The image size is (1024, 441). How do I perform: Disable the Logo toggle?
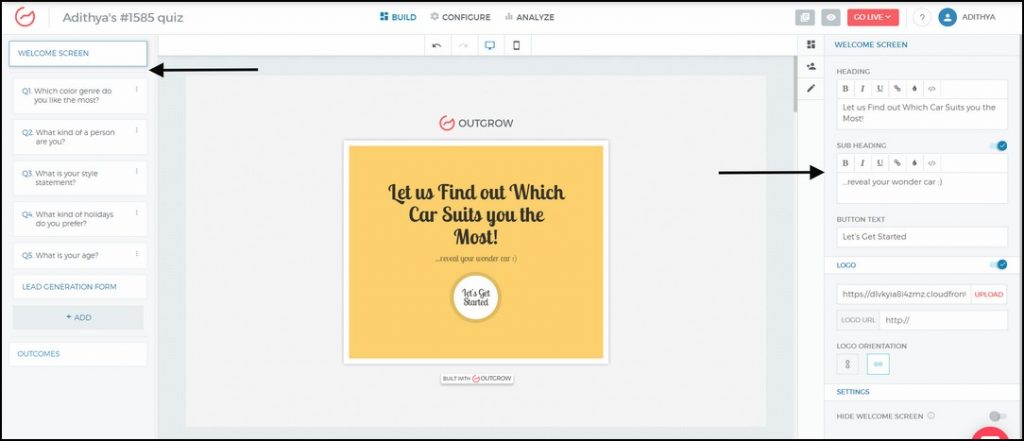pyautogui.click(x=997, y=265)
